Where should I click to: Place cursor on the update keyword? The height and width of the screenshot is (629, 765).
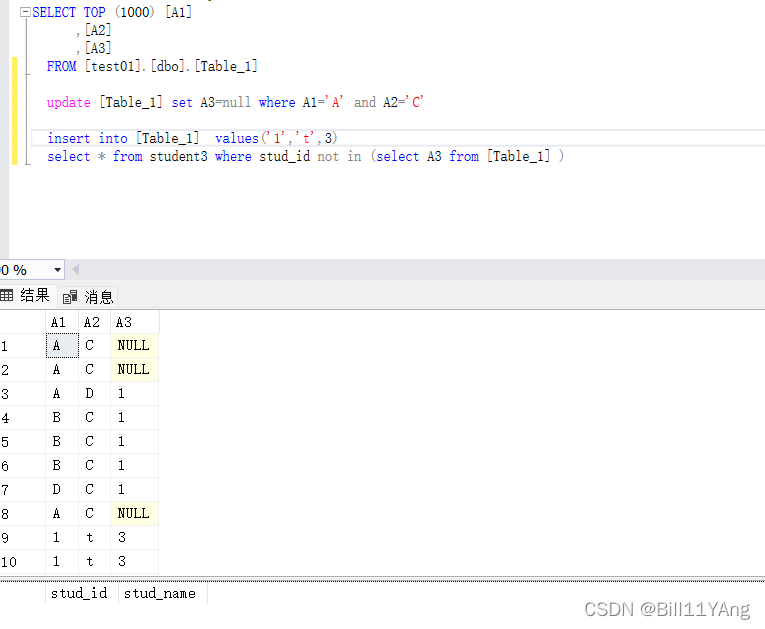point(68,102)
